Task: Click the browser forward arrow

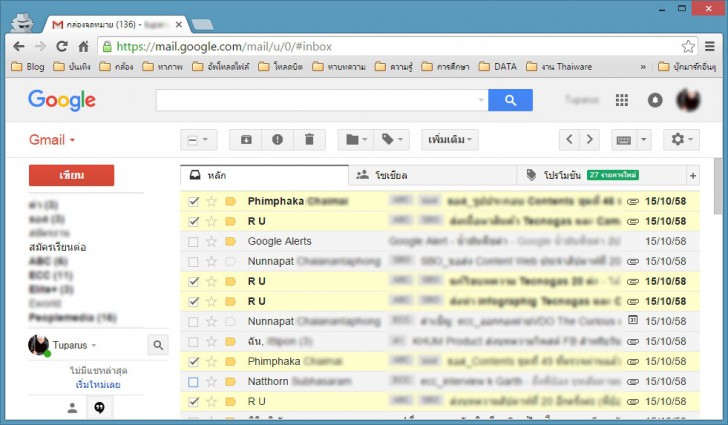Action: (40, 46)
